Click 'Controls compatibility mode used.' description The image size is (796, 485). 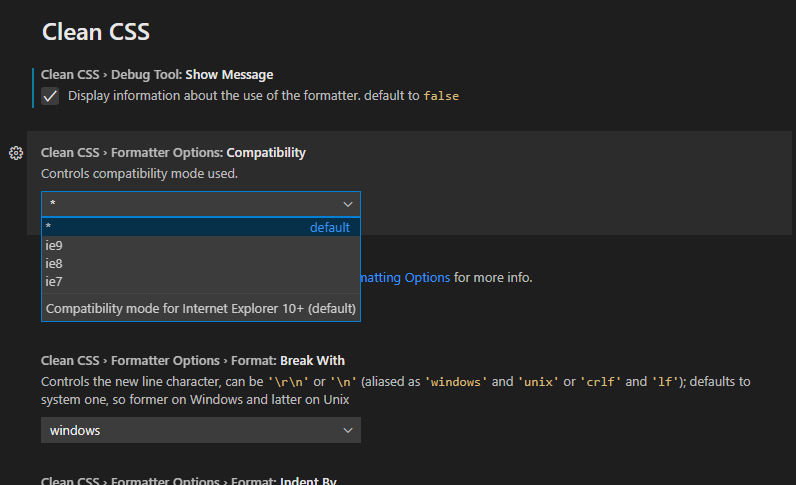[x=140, y=174]
